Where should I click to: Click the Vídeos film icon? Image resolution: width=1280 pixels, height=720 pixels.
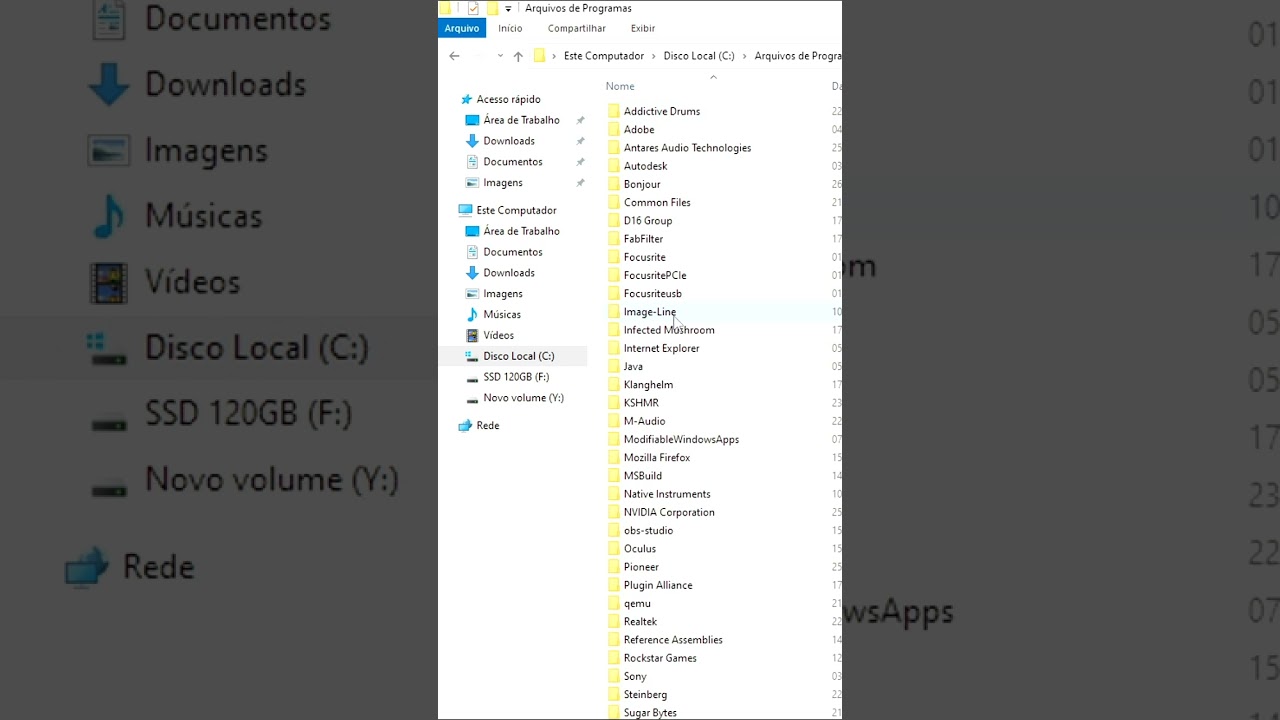473,335
